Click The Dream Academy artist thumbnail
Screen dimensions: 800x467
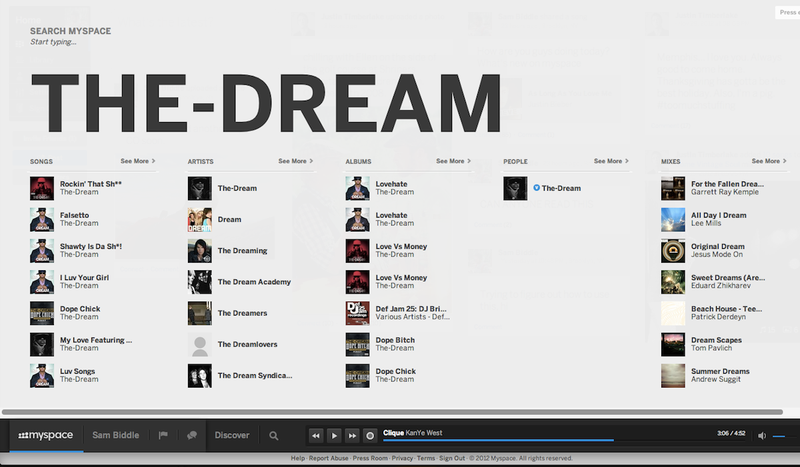(x=199, y=282)
